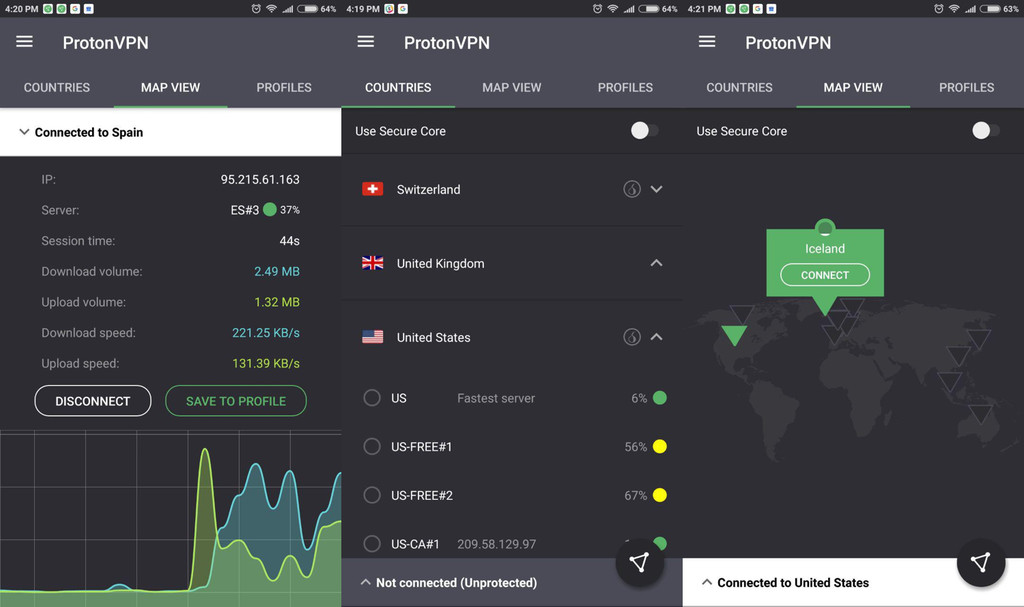Tap ES#3 server load indicator
This screenshot has height=607, width=1024.
pyautogui.click(x=270, y=210)
